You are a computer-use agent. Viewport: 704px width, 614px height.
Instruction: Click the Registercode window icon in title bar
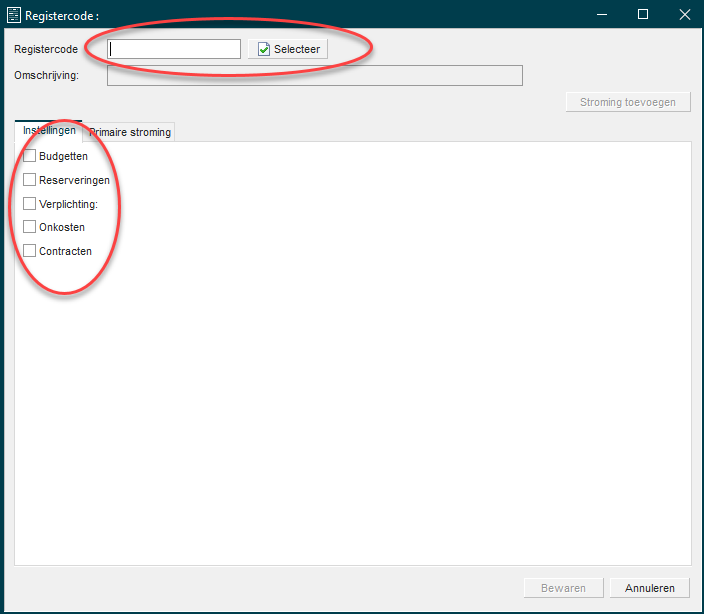pyautogui.click(x=14, y=15)
